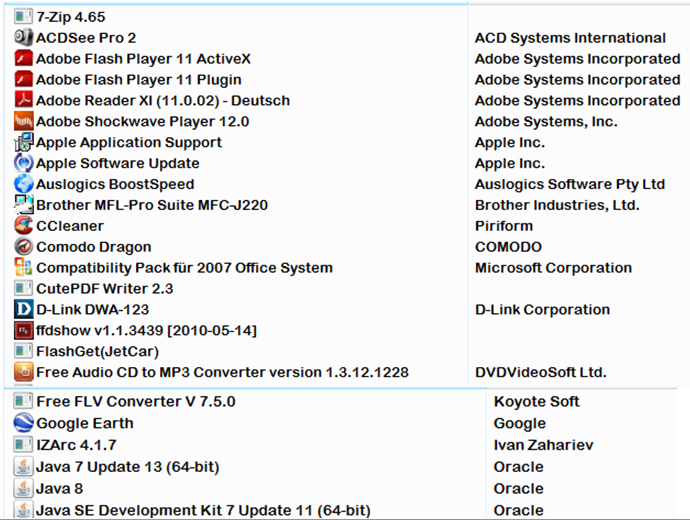
Task: Click publisher ACD Systems International
Action: pyautogui.click(x=570, y=38)
